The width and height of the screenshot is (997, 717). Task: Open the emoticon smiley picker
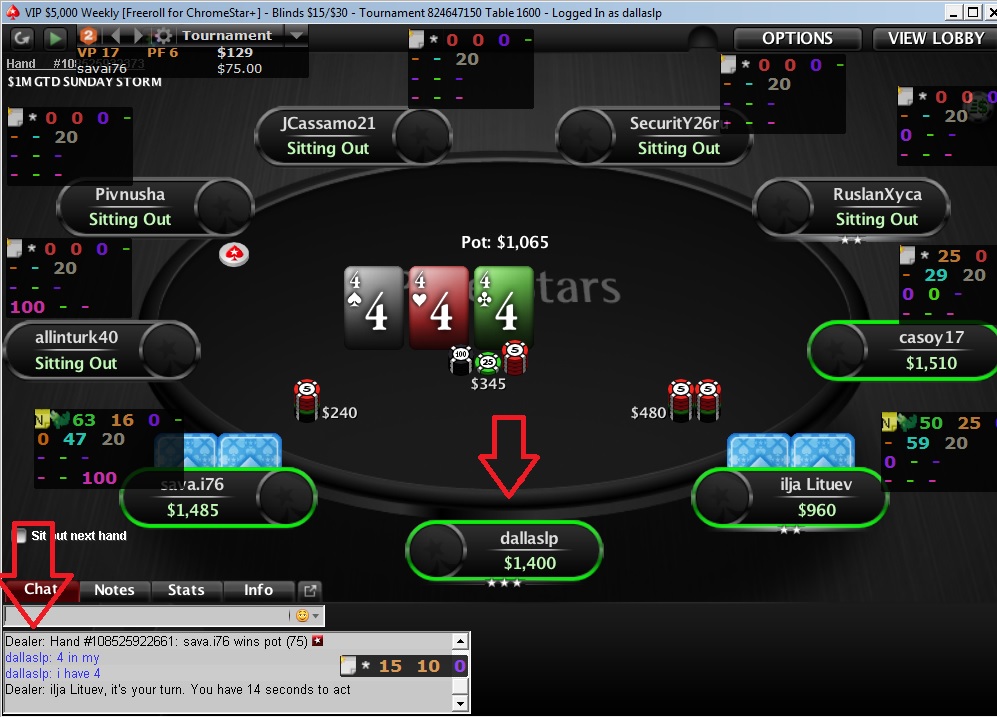pyautogui.click(x=303, y=615)
